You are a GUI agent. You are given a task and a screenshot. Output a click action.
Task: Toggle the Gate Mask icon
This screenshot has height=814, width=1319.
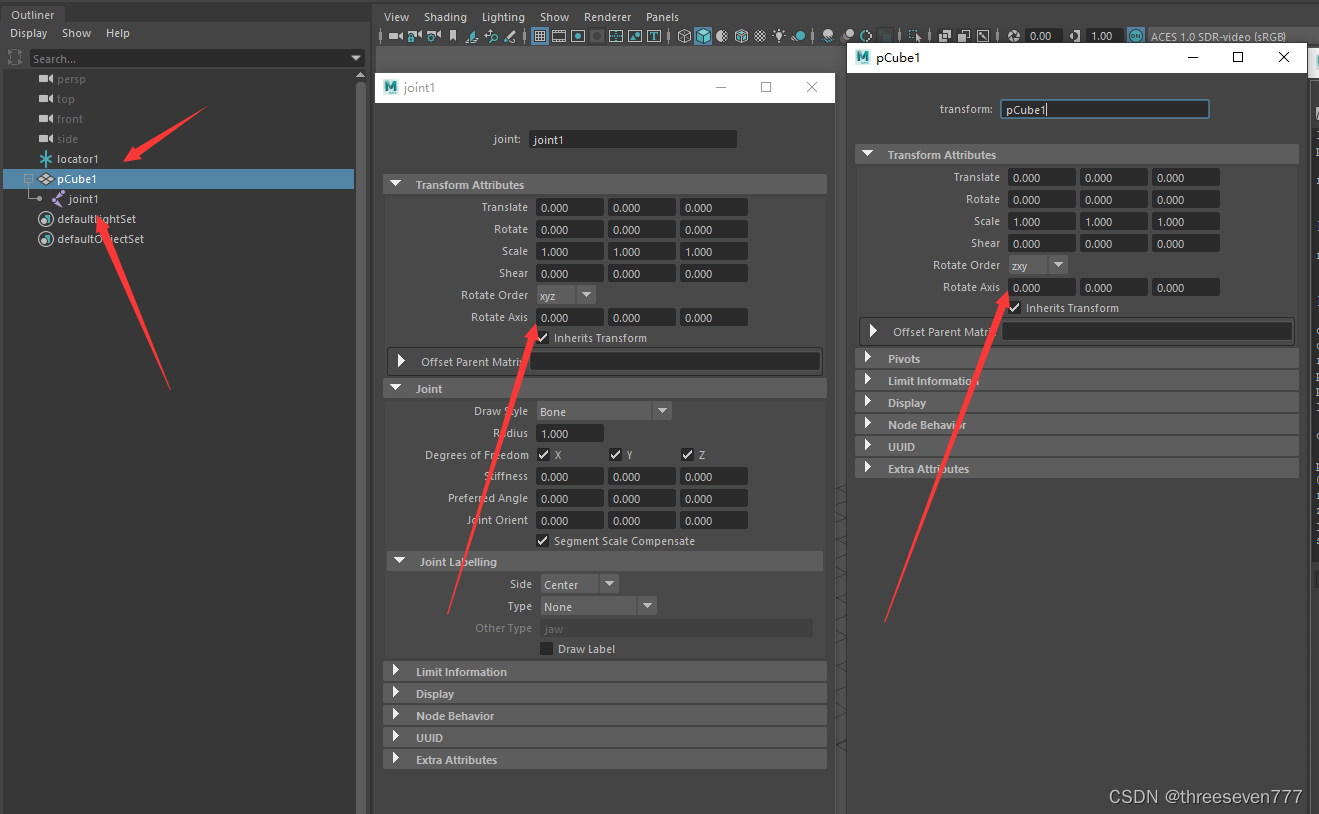597,36
